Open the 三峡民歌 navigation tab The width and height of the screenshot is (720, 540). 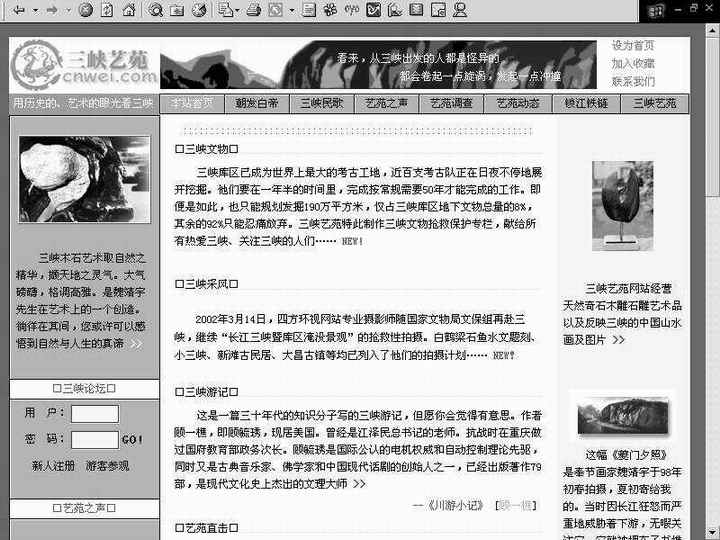(322, 104)
